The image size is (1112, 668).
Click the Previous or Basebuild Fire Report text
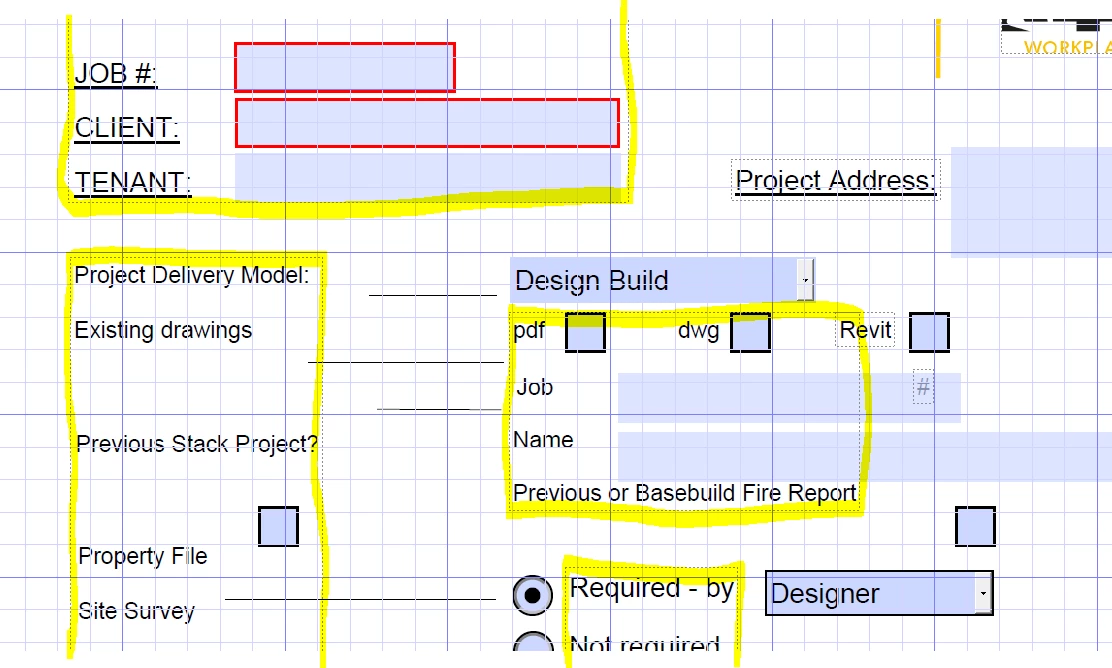[x=684, y=493]
